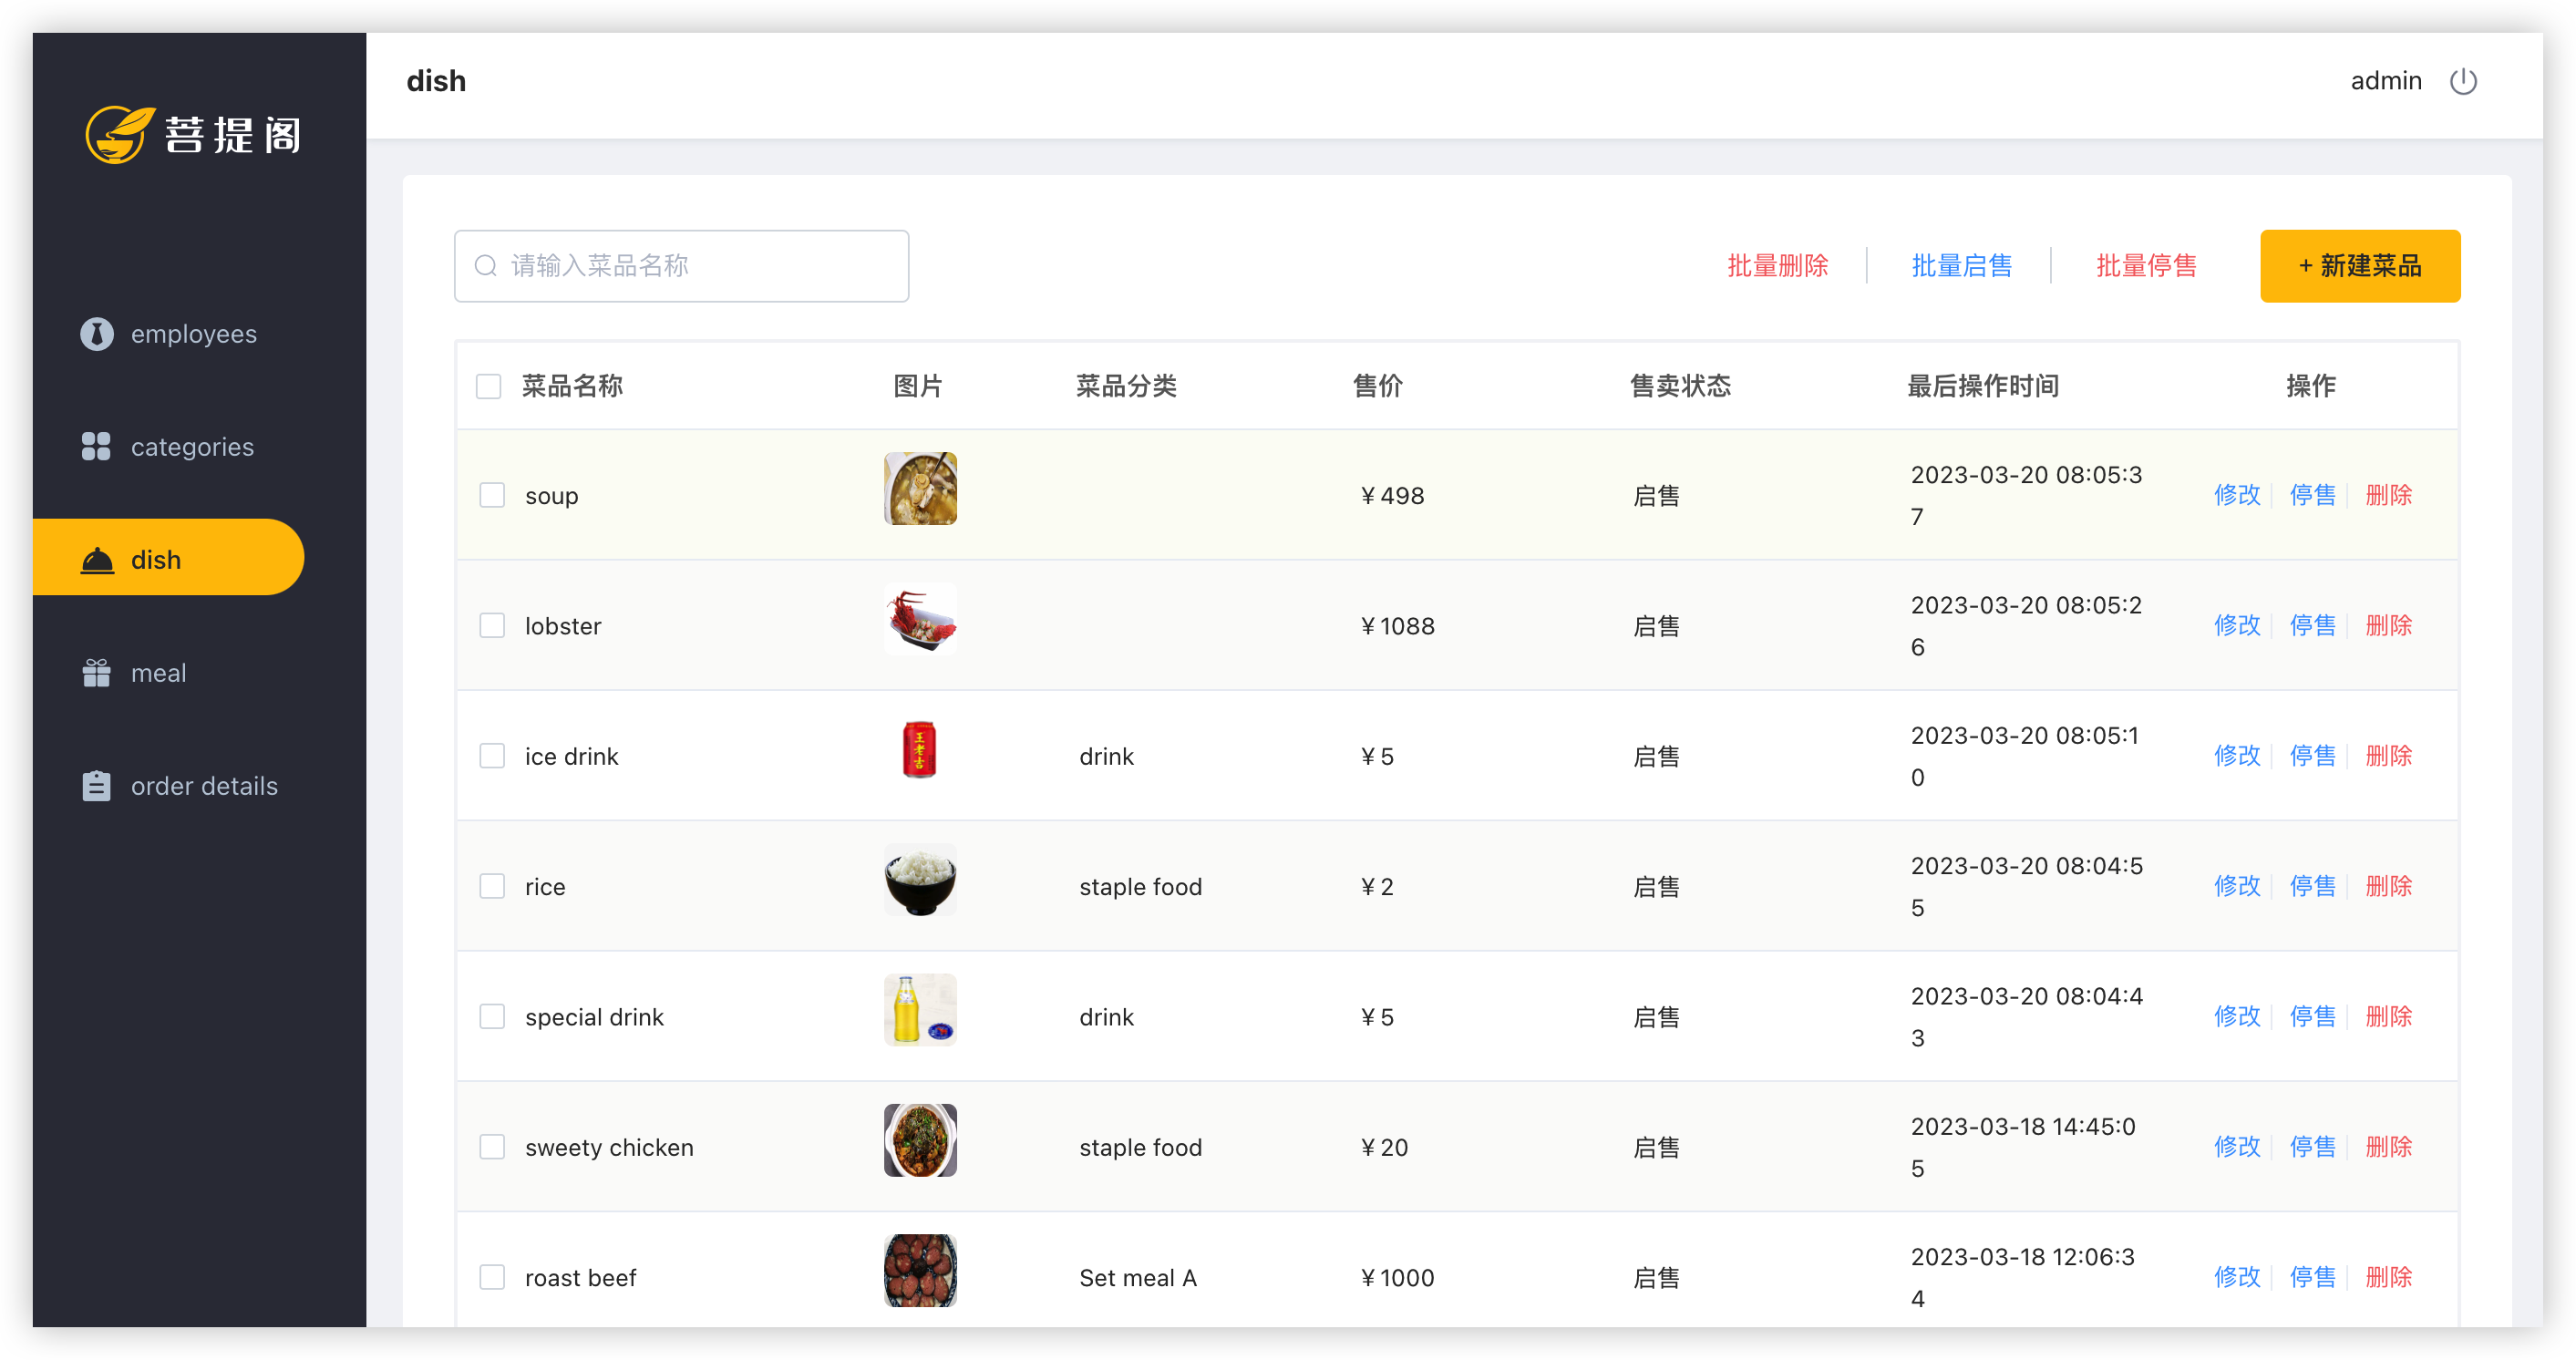The image size is (2576, 1360).
Task: Check the soup row checkbox
Action: pyautogui.click(x=492, y=494)
